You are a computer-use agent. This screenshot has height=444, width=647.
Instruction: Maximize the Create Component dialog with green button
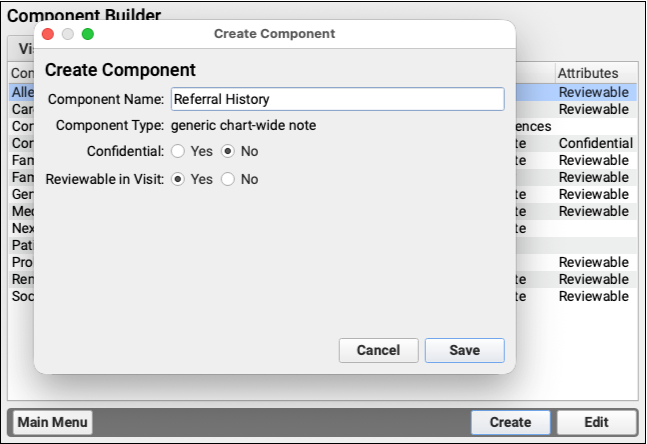pyautogui.click(x=87, y=34)
